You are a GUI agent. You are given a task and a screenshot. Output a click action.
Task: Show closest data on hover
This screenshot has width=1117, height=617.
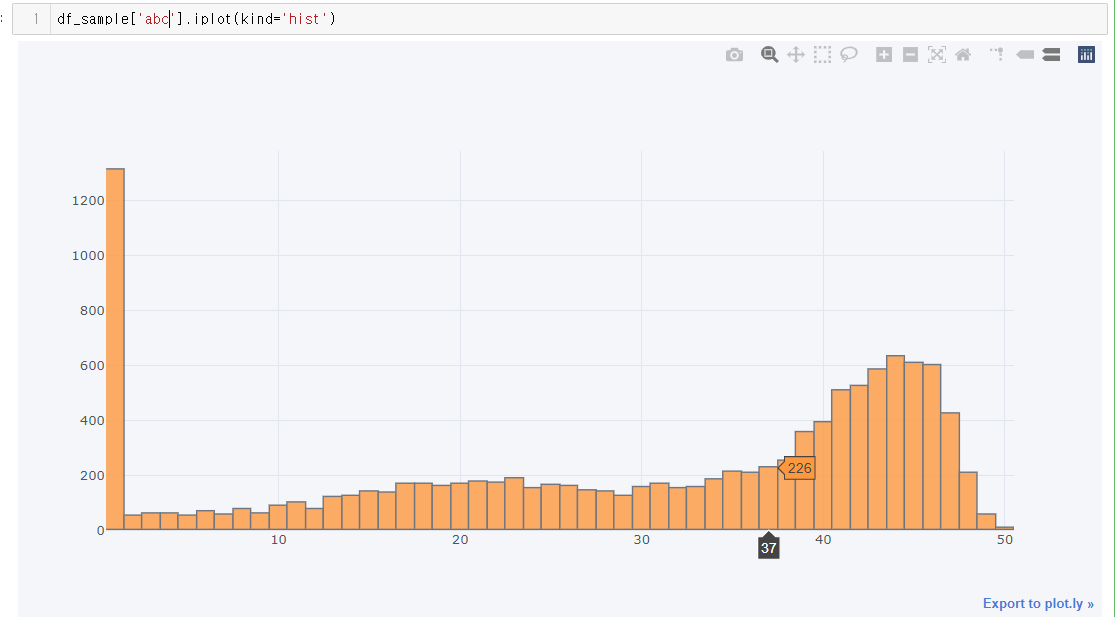tap(1024, 55)
